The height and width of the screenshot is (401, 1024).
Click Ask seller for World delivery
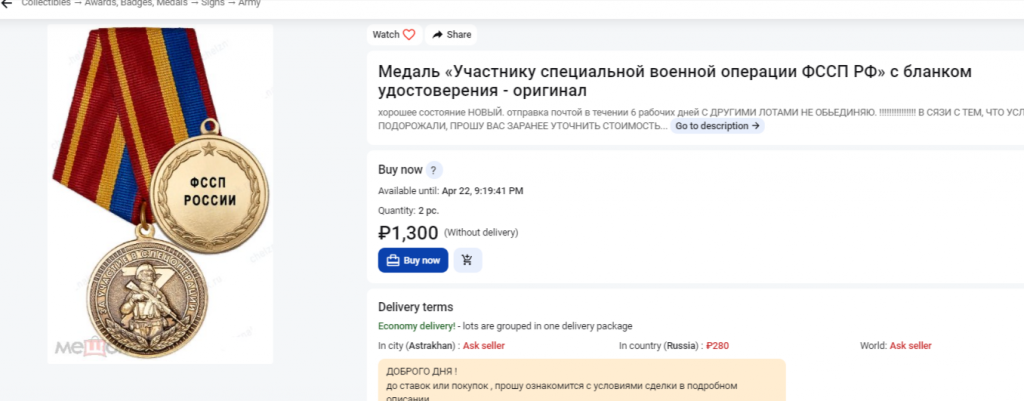pyautogui.click(x=910, y=346)
